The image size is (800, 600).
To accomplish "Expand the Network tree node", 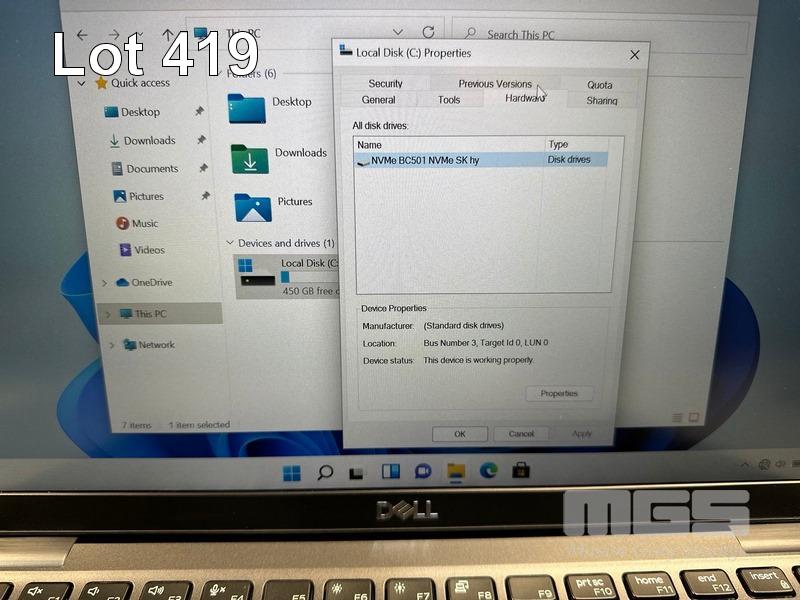I will click(110, 345).
